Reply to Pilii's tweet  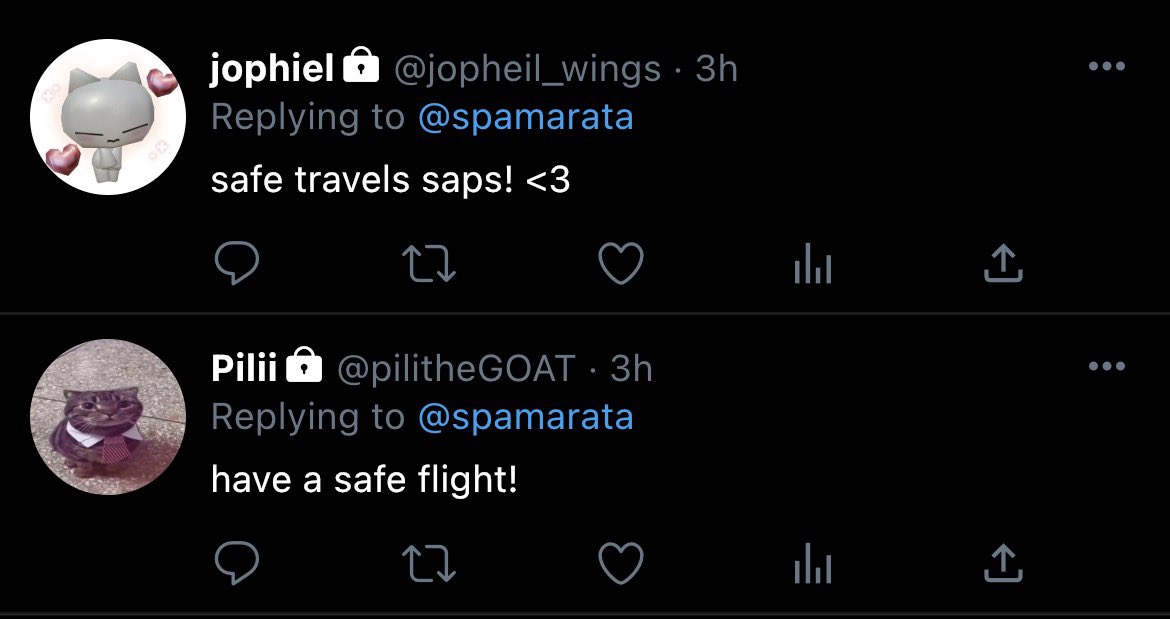coord(237,563)
